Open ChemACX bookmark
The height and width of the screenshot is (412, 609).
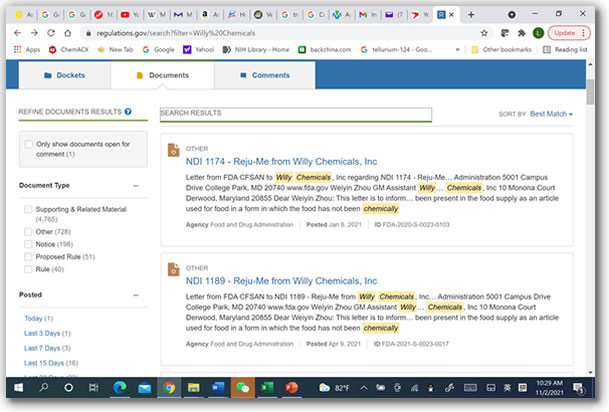click(x=69, y=50)
